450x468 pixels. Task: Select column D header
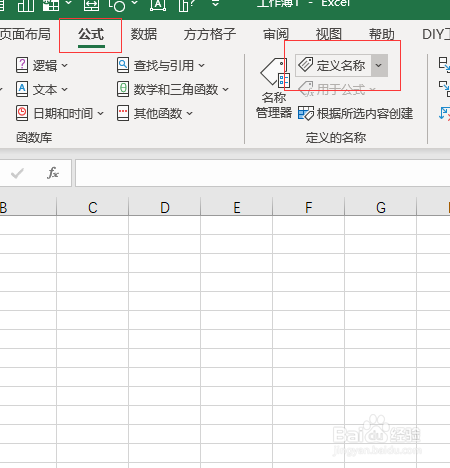pos(165,207)
